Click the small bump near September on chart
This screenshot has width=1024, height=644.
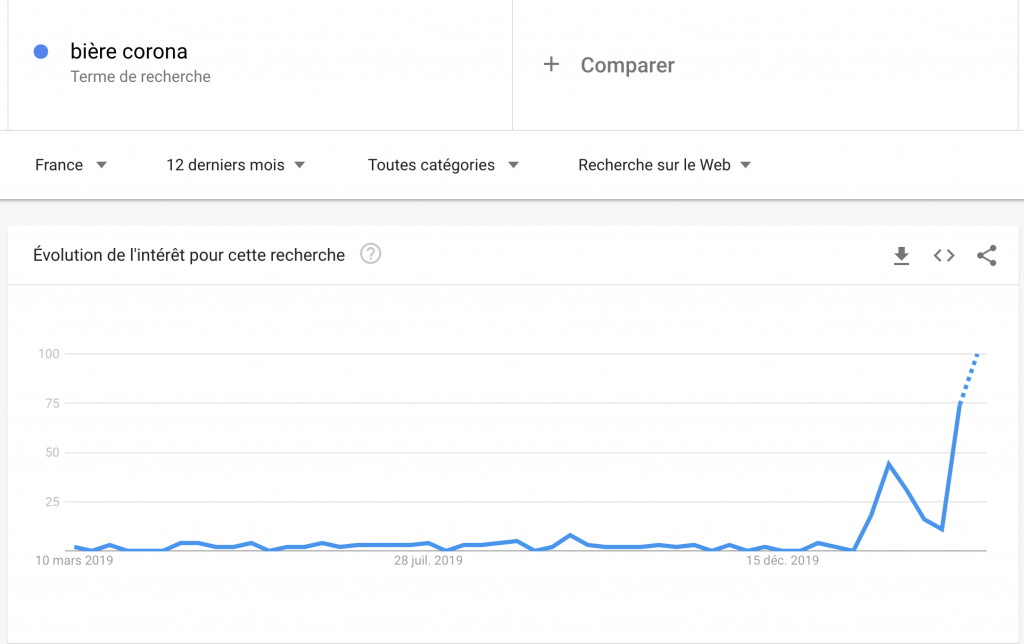point(570,536)
